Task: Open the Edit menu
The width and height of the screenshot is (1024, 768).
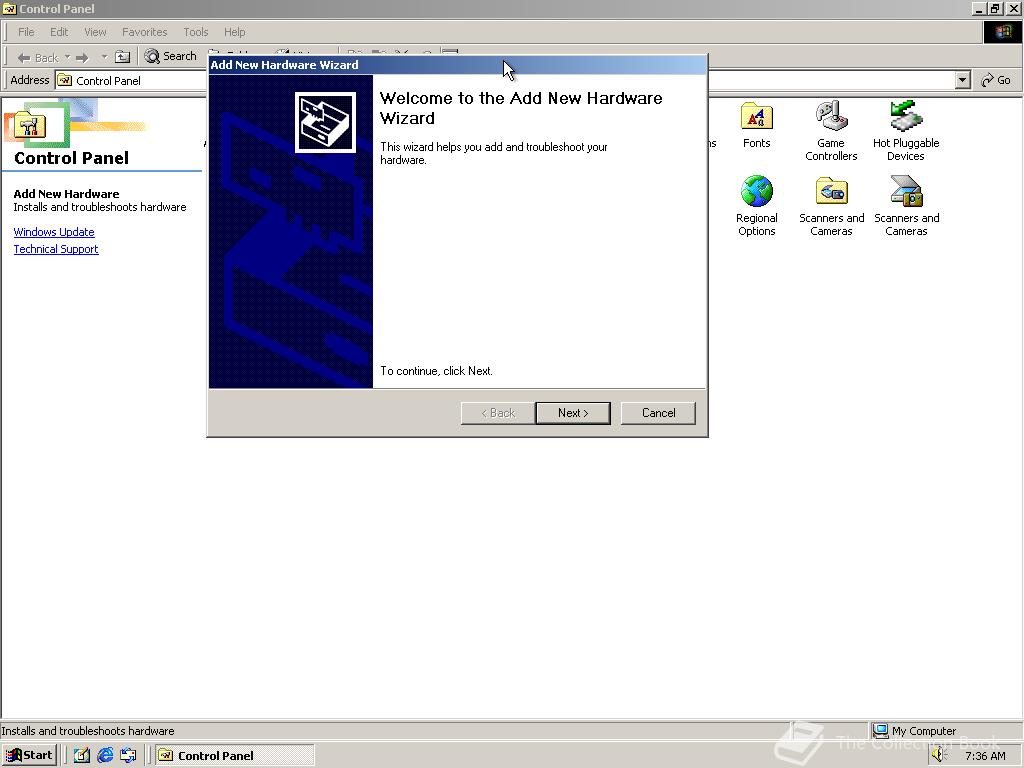Action: (59, 32)
